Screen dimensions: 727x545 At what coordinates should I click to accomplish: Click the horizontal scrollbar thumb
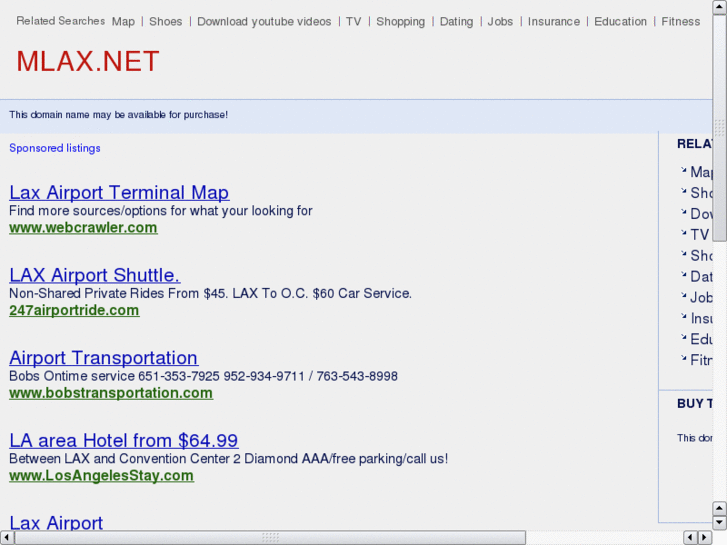tap(270, 537)
